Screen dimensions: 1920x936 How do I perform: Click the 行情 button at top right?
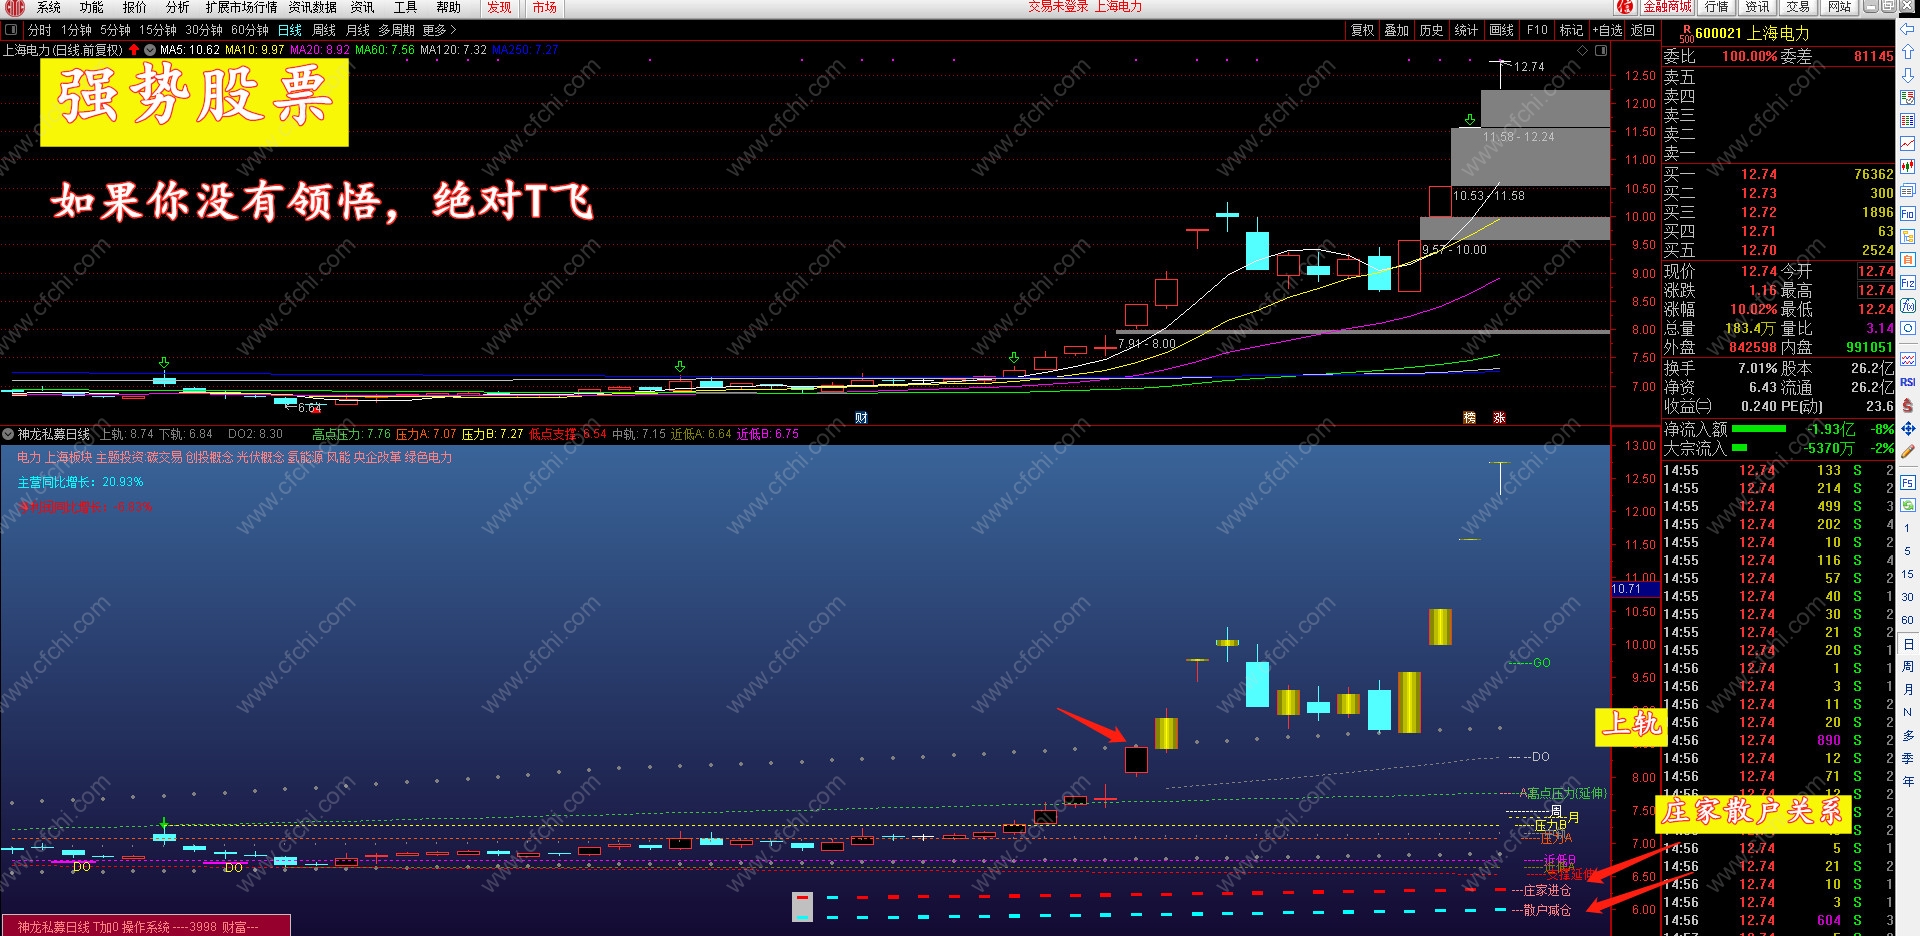click(1716, 7)
